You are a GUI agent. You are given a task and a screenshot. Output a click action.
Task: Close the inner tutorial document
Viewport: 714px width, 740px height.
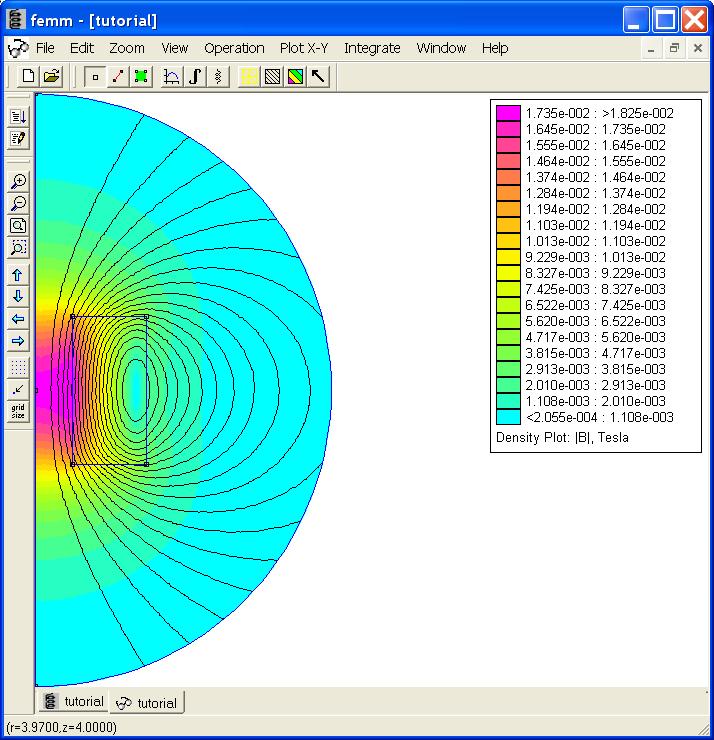698,49
